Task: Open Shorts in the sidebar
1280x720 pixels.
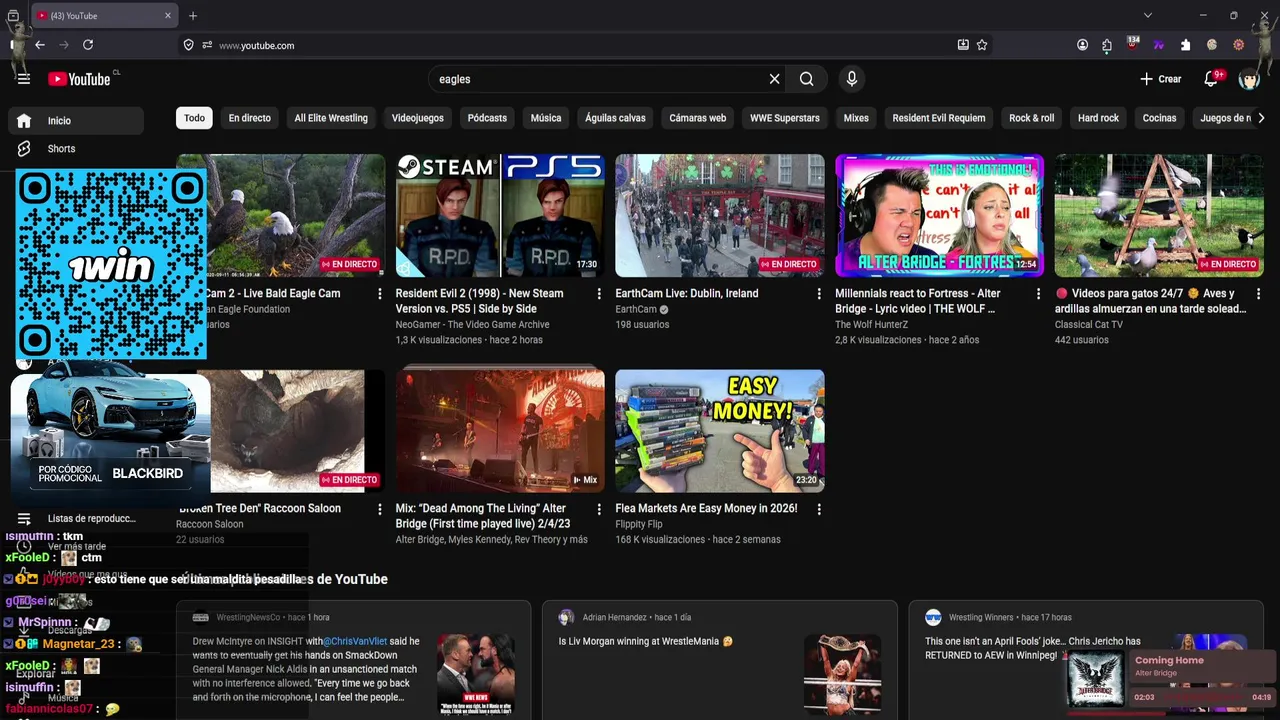Action: pyautogui.click(x=76, y=149)
